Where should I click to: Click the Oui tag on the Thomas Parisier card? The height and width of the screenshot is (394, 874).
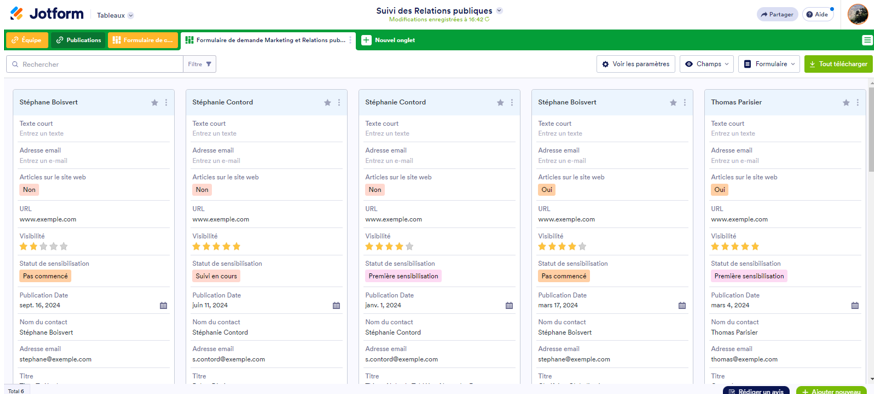coord(720,190)
